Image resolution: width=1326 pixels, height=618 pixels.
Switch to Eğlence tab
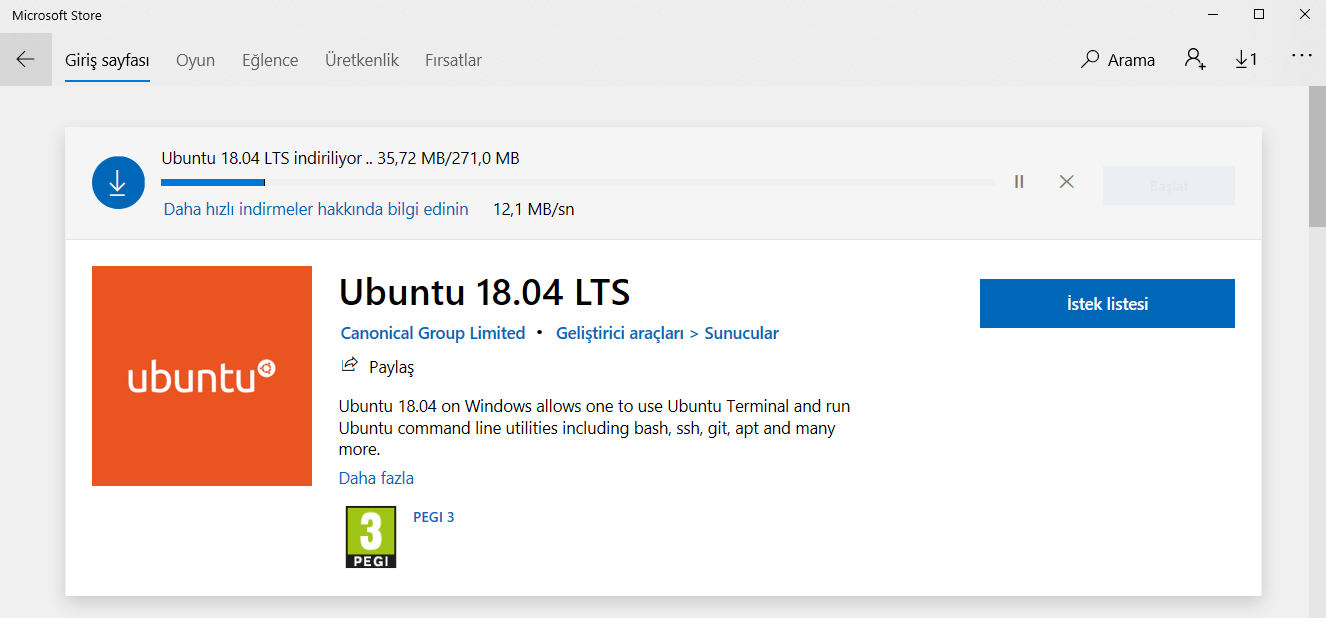click(270, 60)
